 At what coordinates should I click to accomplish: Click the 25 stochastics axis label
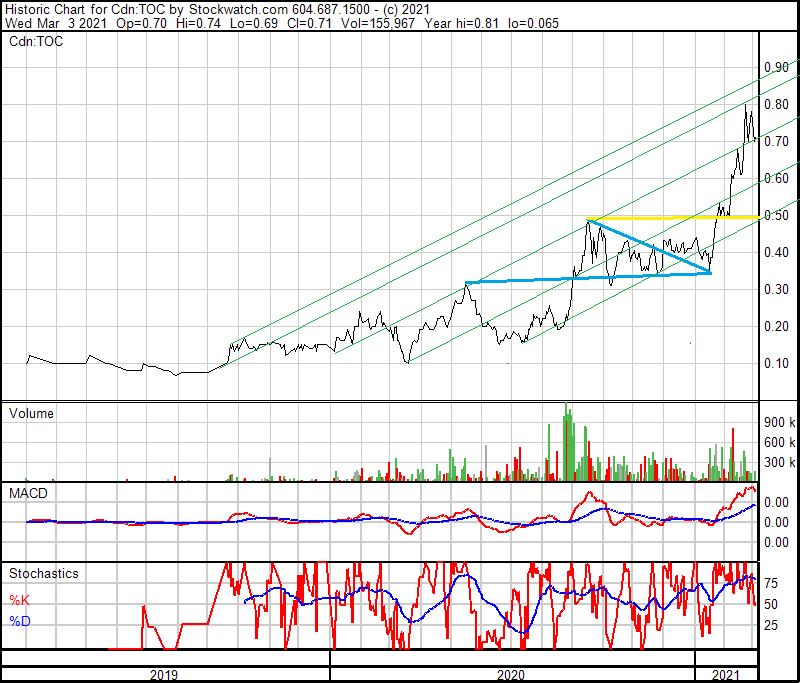770,625
